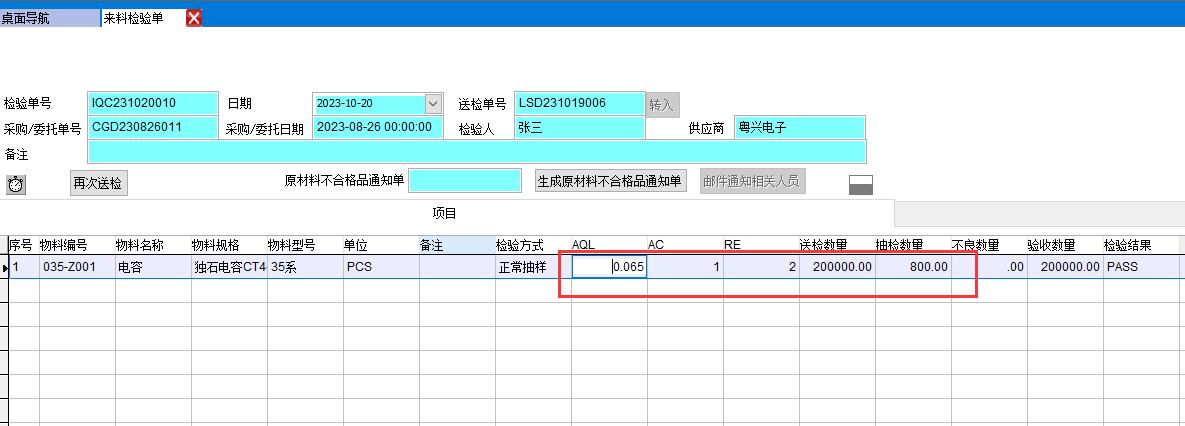The width and height of the screenshot is (1185, 426).
Task: Select the row 1 indicator arrow
Action: 4,267
